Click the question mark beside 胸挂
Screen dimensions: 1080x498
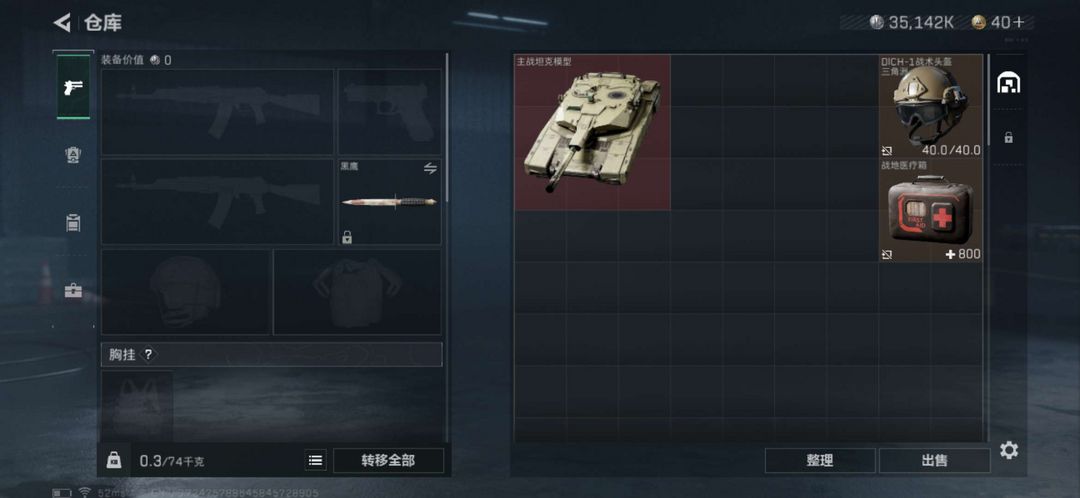(147, 355)
